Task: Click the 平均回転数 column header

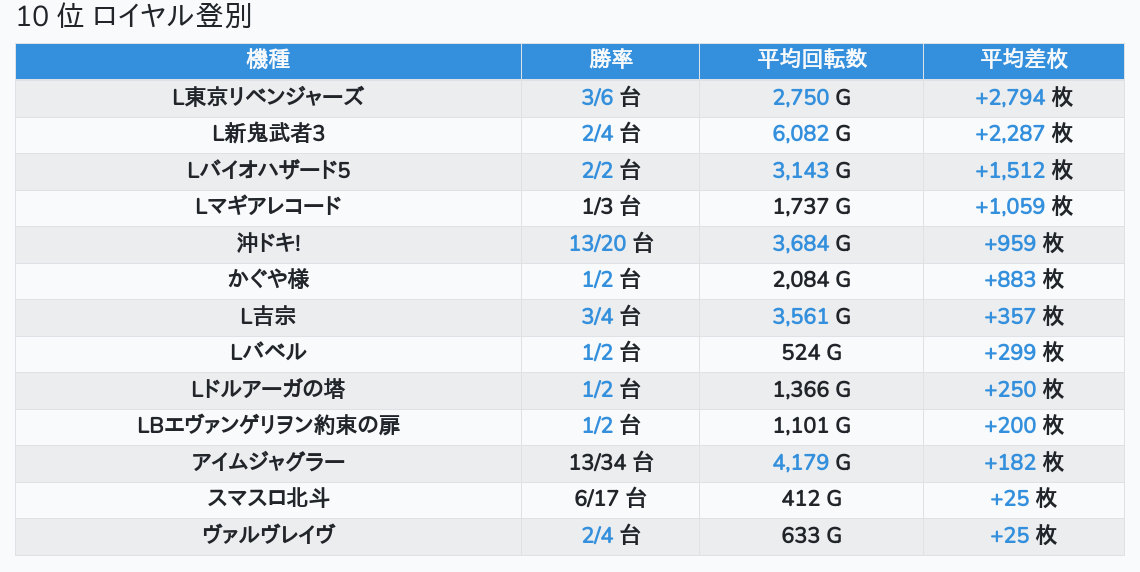Action: (811, 60)
